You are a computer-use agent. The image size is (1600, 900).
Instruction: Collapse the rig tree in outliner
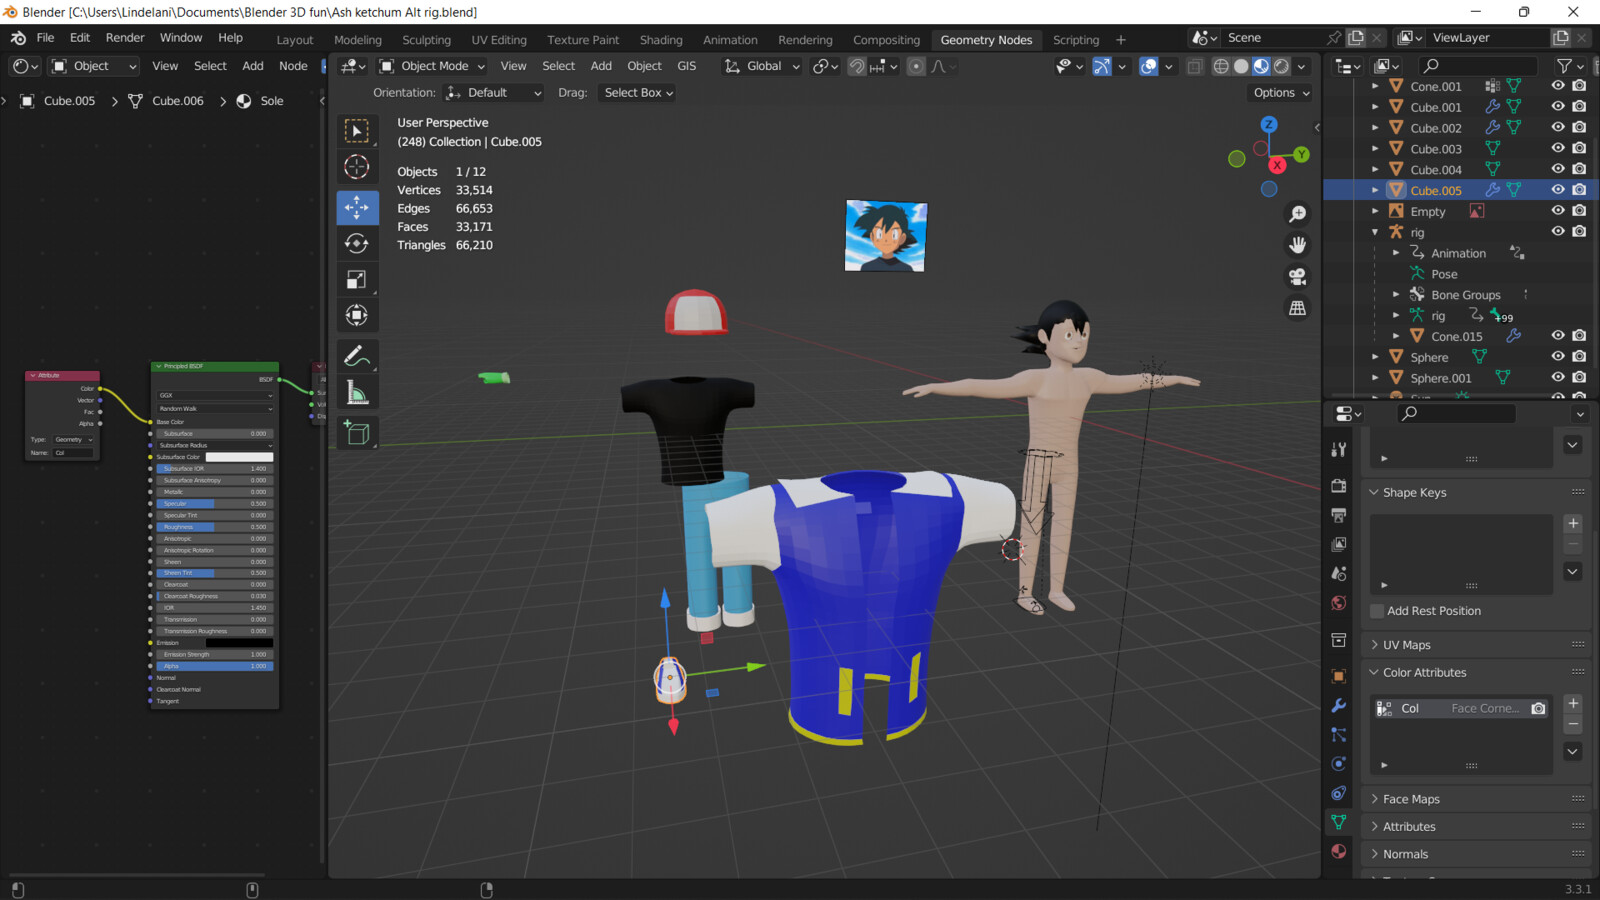(1375, 232)
